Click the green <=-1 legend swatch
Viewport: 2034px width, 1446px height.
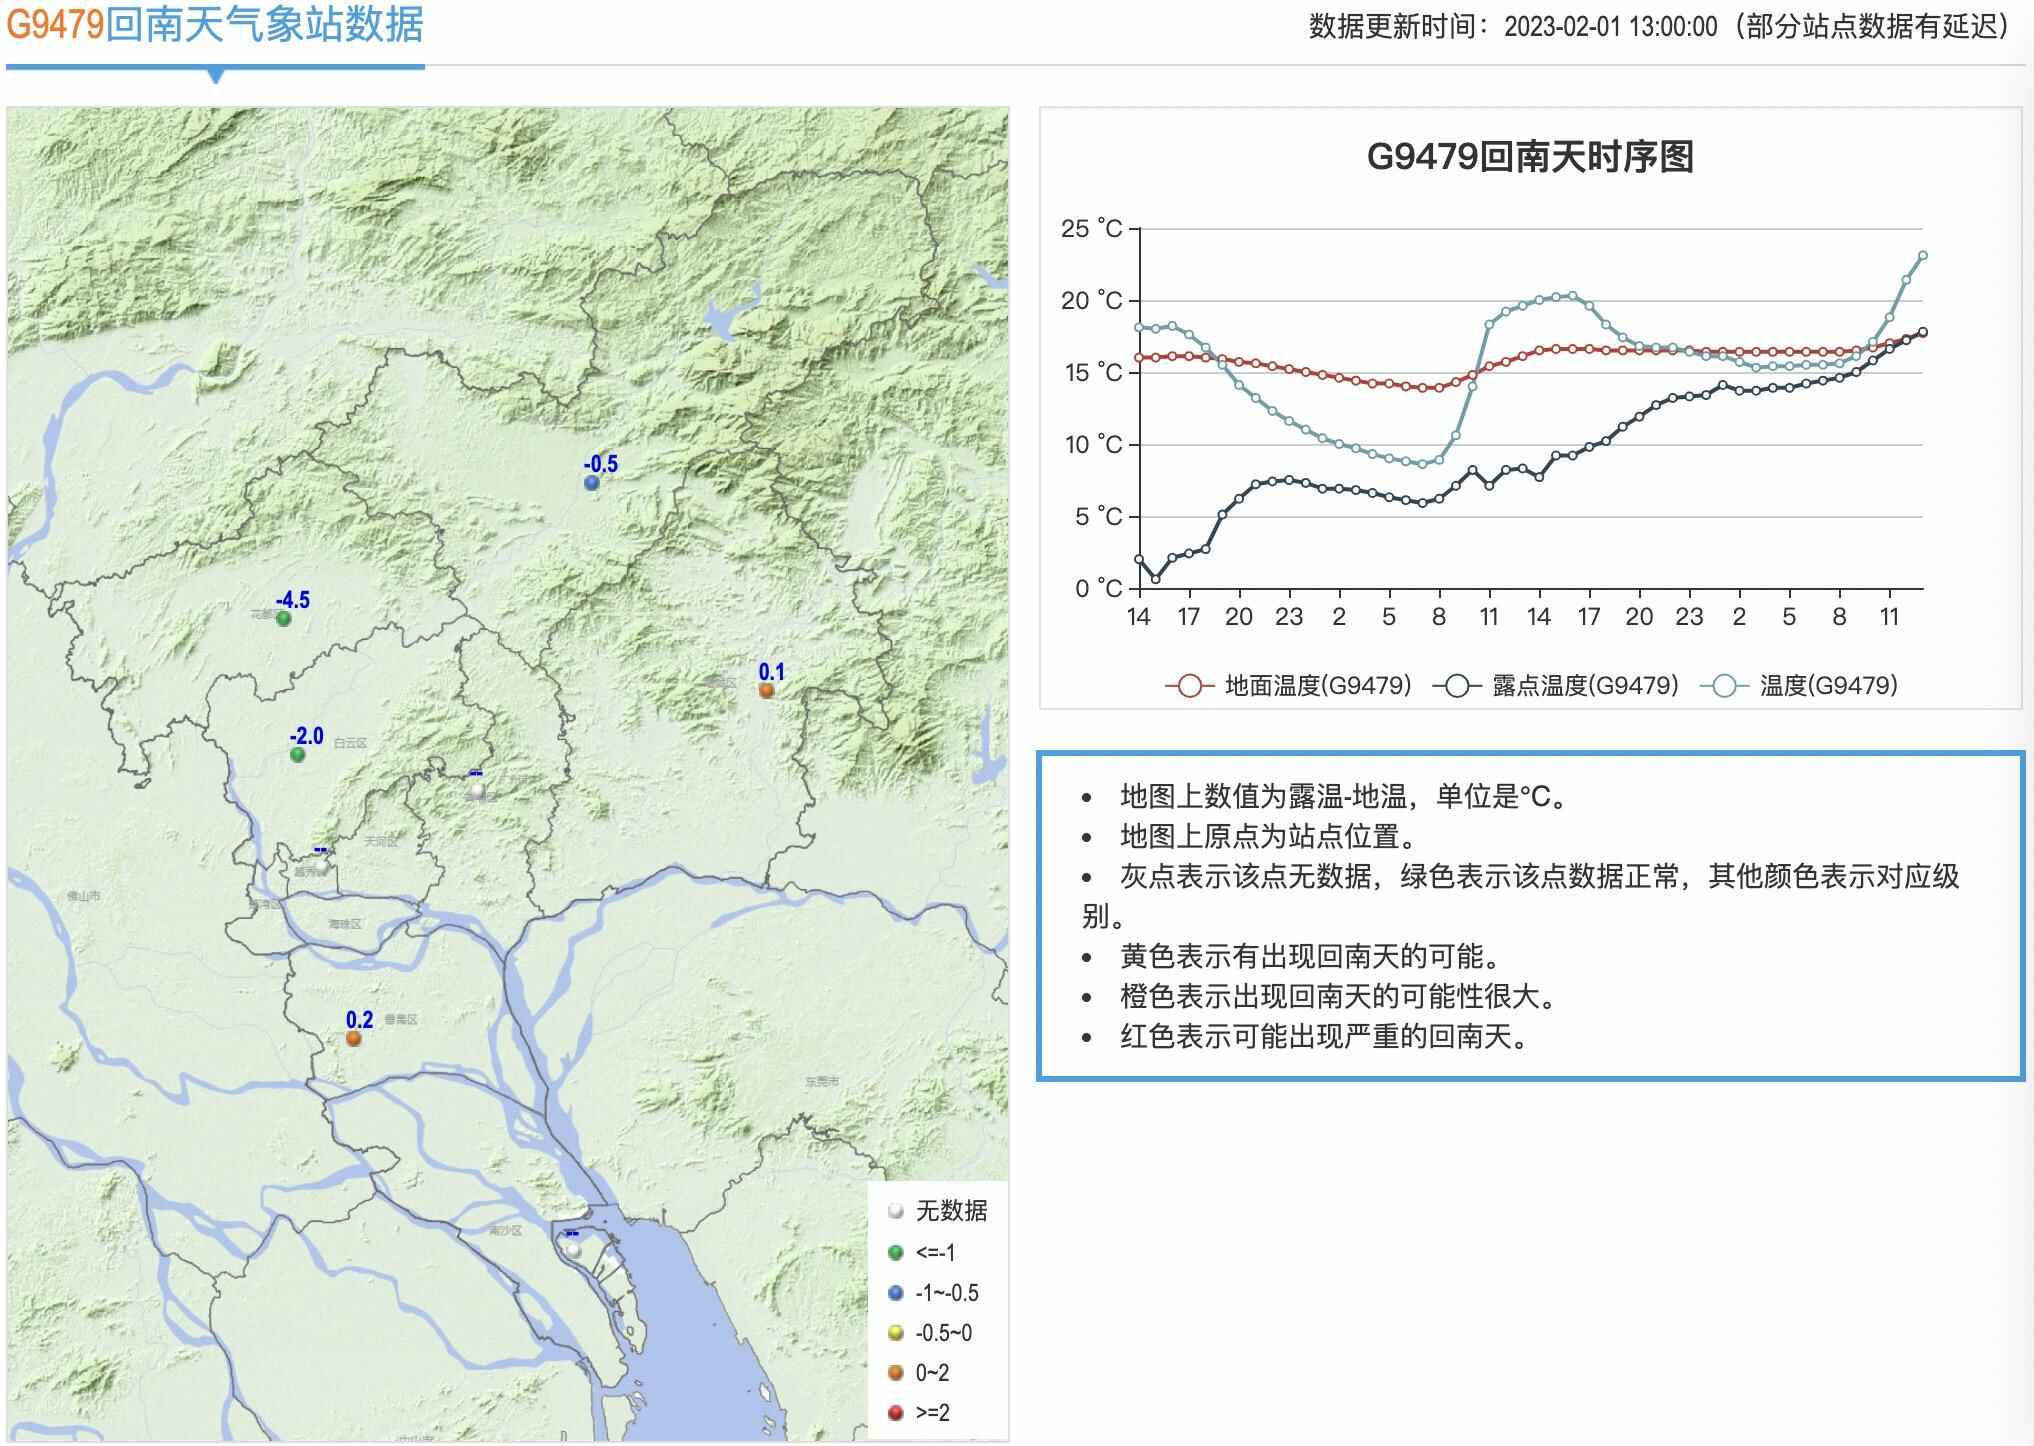coord(896,1253)
